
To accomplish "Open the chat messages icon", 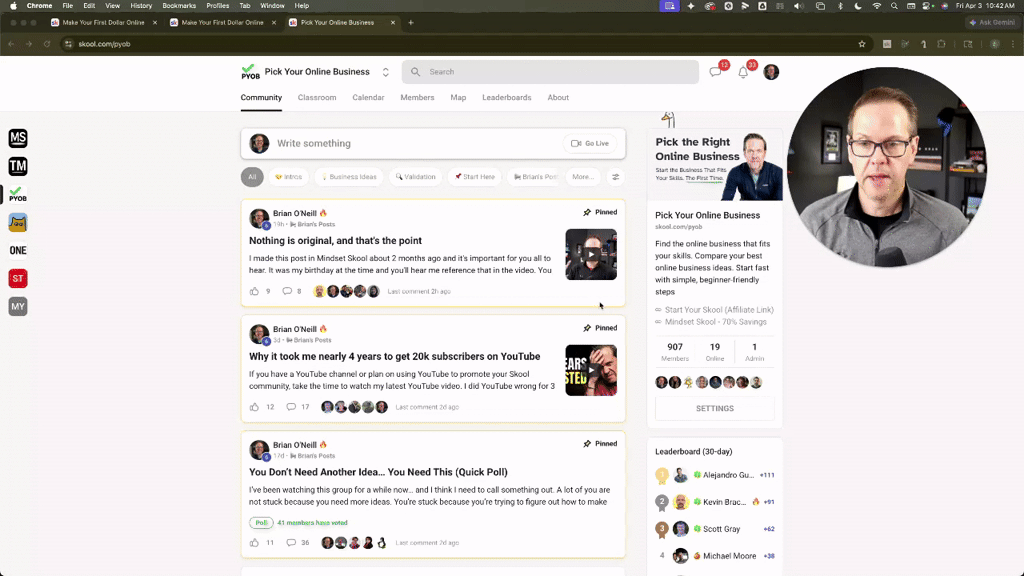I will tap(716, 72).
